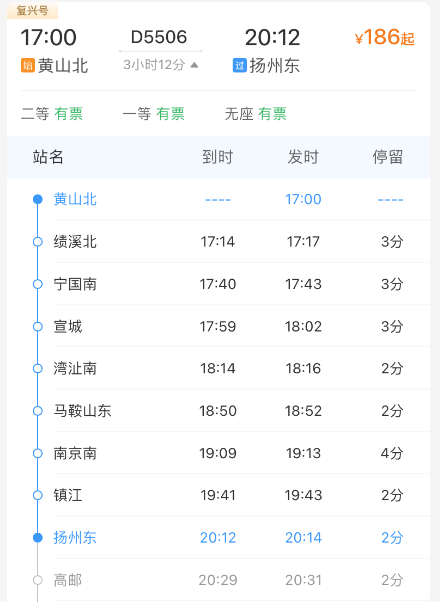Click the blue 过 passing station icon
This screenshot has width=440, height=602.
[240, 65]
